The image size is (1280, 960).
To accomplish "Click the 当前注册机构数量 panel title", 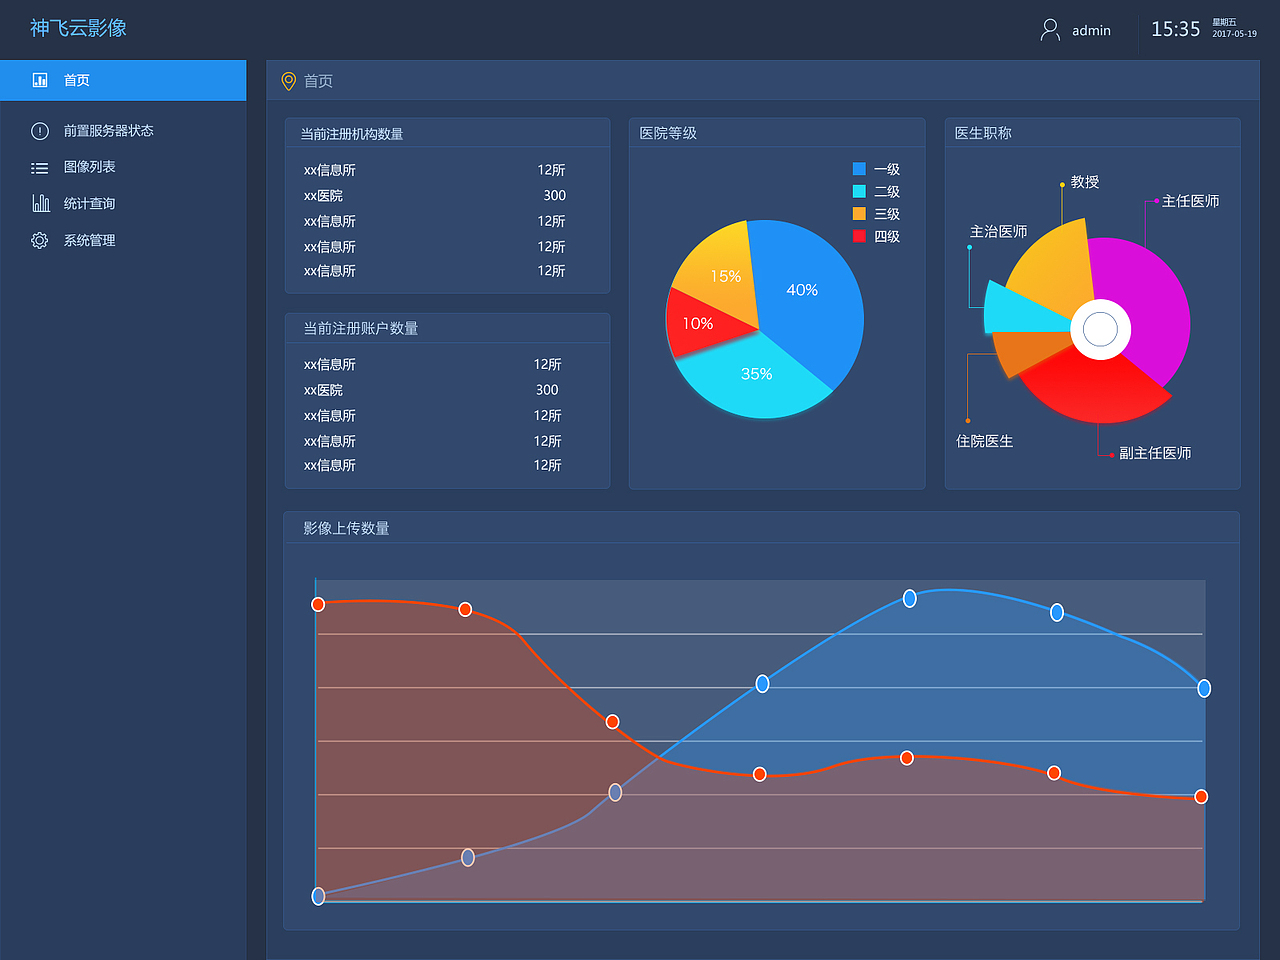I will pyautogui.click(x=352, y=134).
